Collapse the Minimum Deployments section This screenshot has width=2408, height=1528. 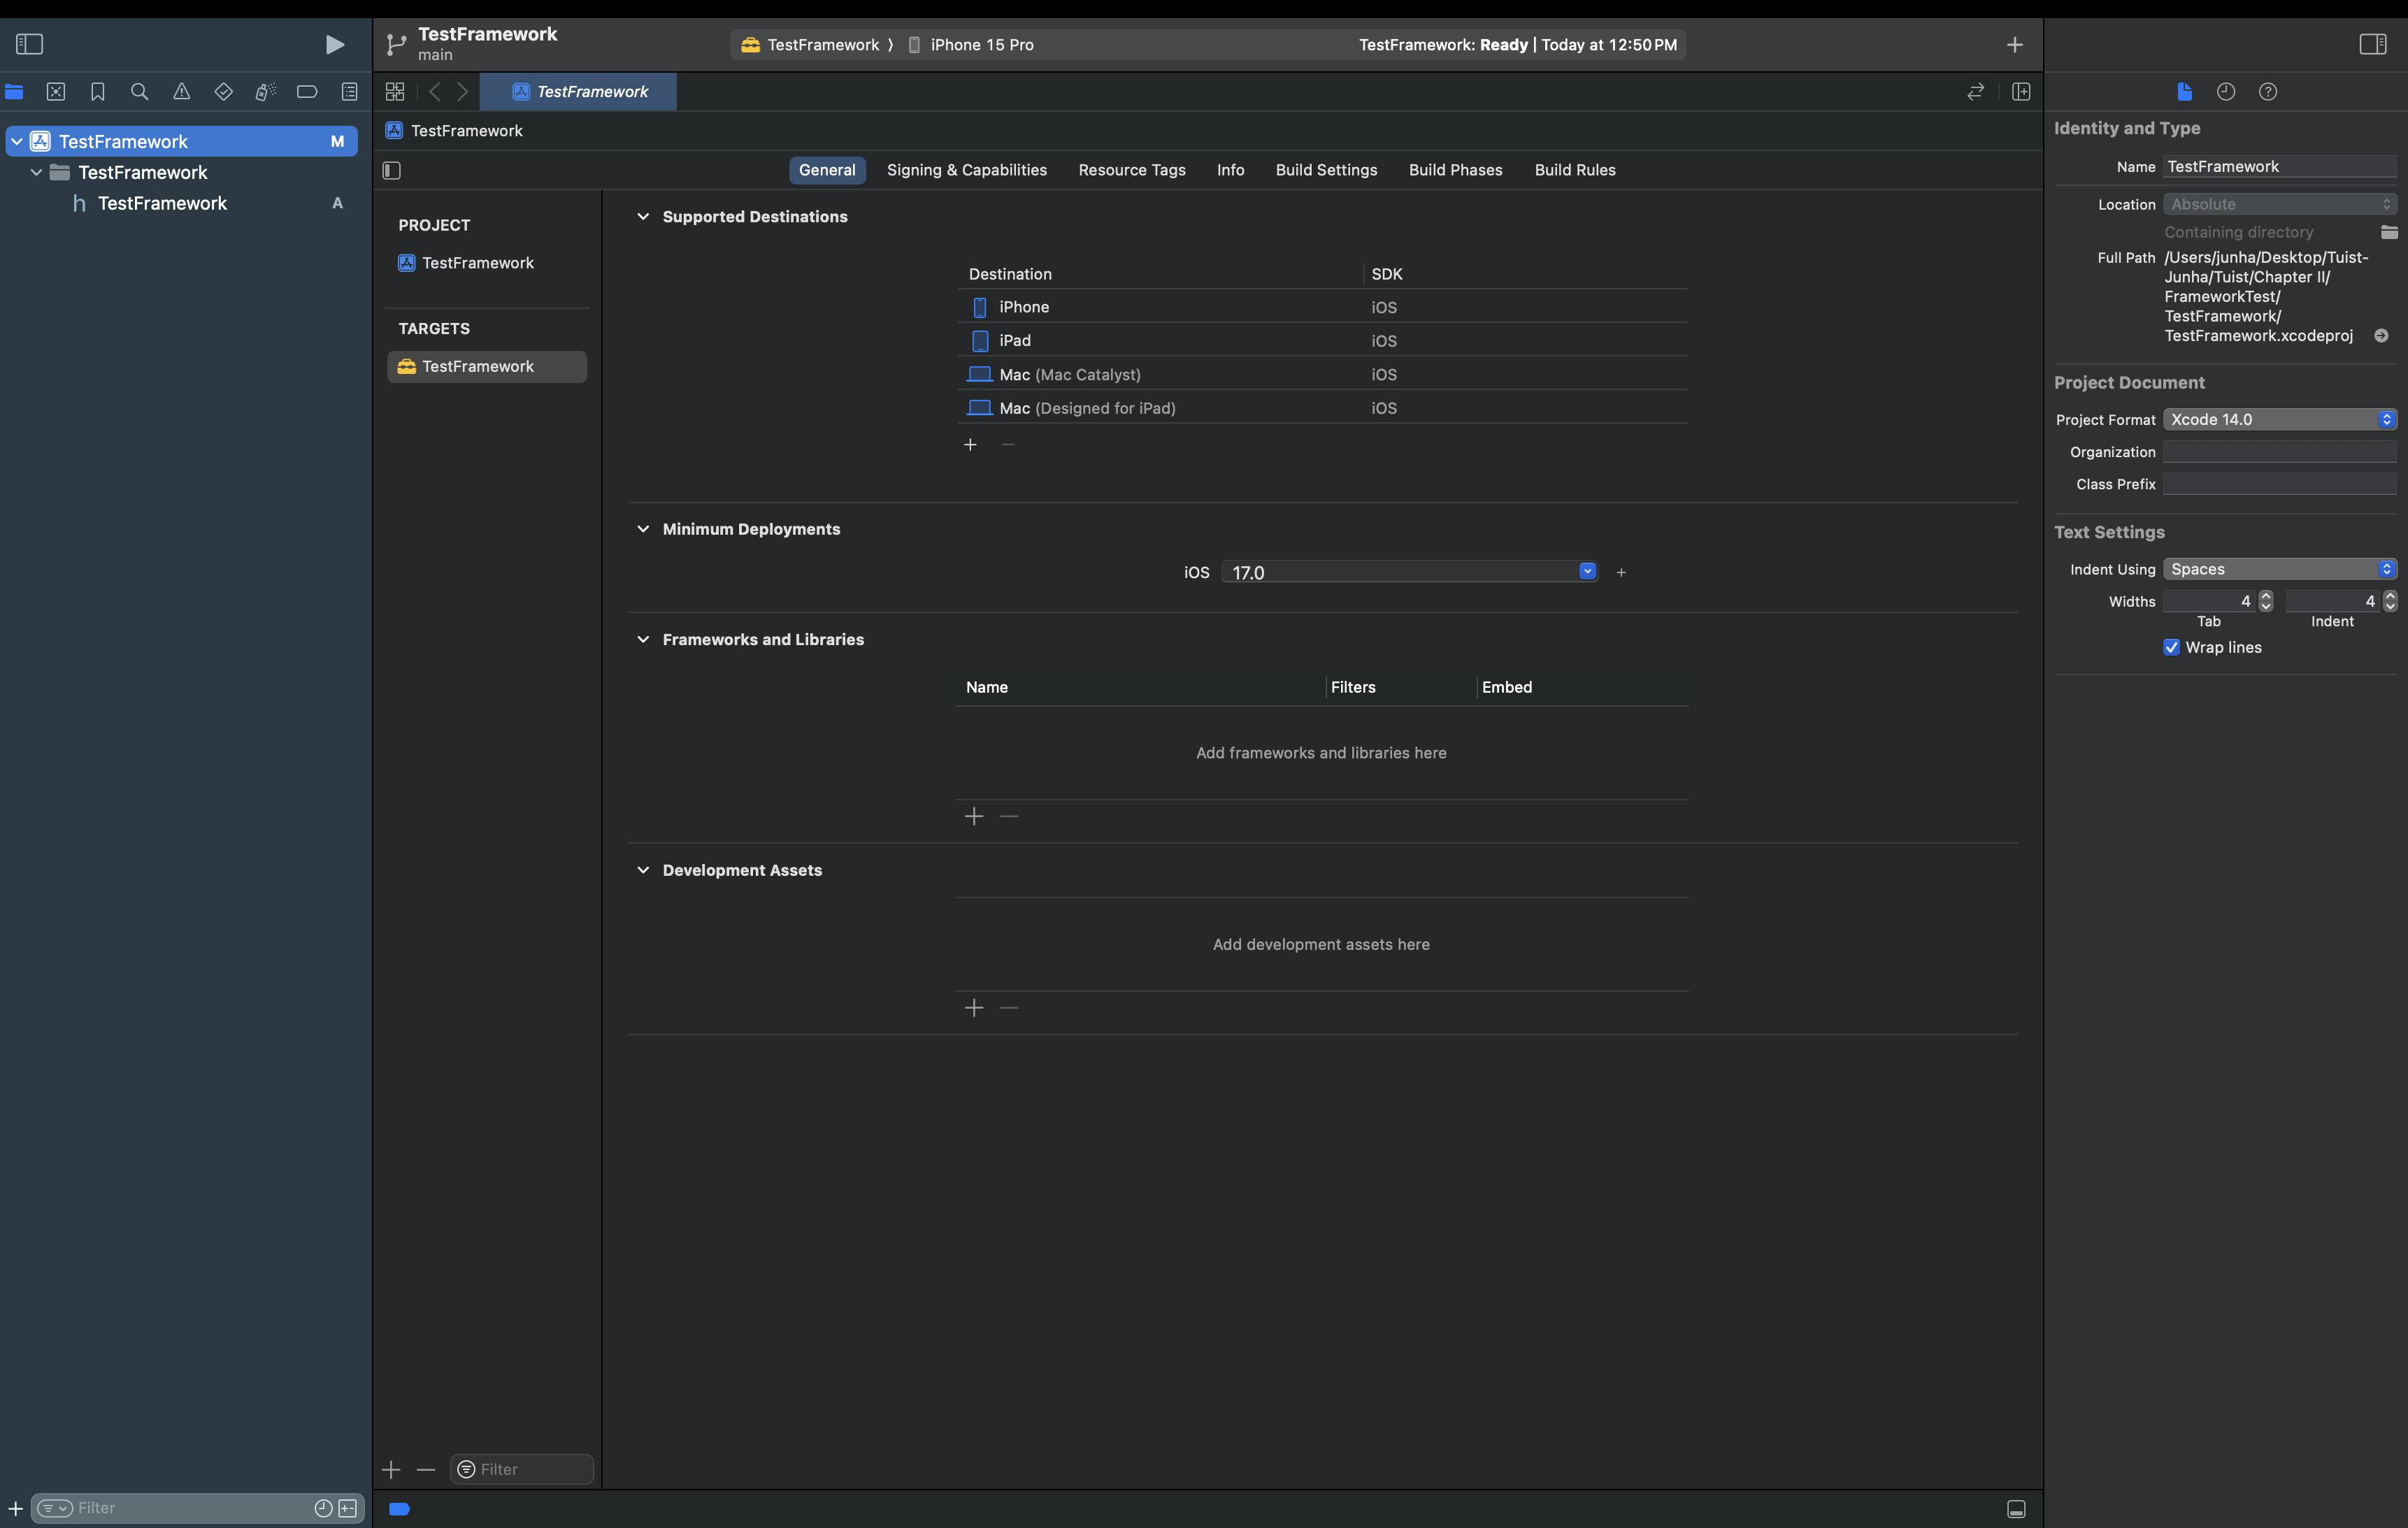point(643,529)
